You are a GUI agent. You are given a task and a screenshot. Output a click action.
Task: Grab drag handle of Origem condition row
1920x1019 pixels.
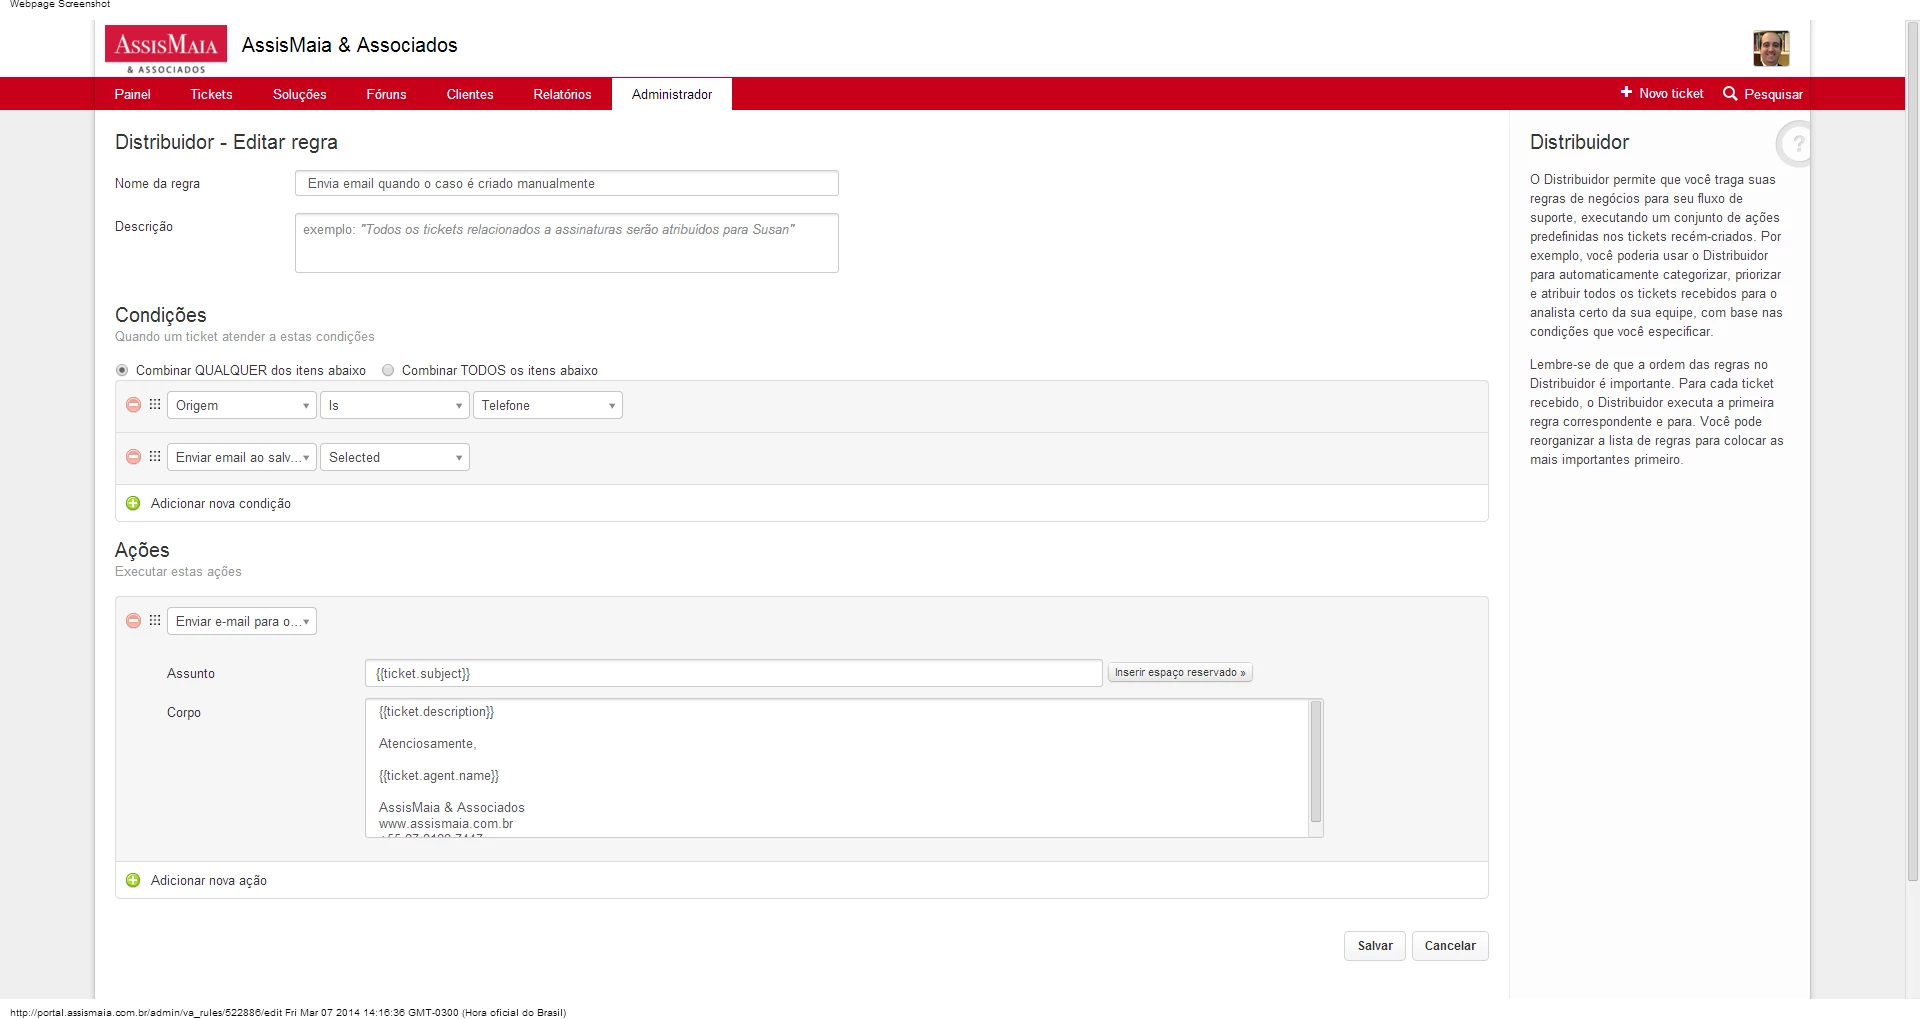pyautogui.click(x=155, y=405)
